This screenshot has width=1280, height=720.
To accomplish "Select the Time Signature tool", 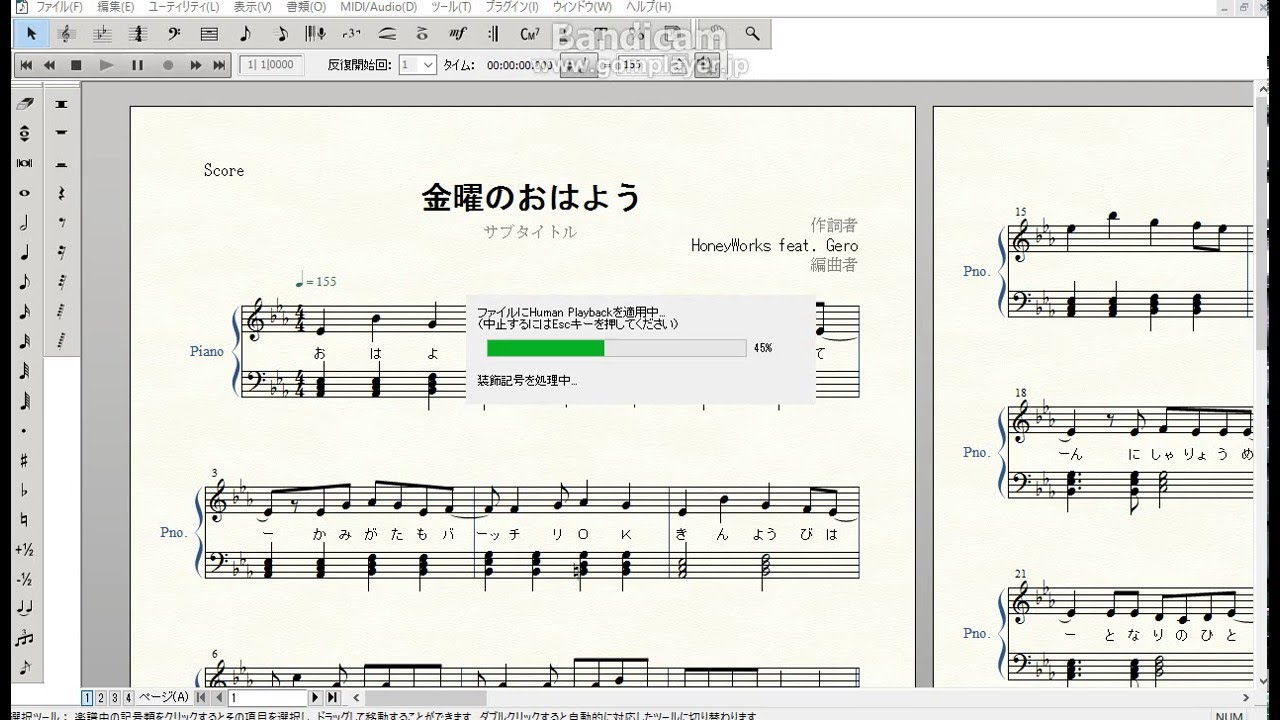I will pyautogui.click(x=138, y=34).
